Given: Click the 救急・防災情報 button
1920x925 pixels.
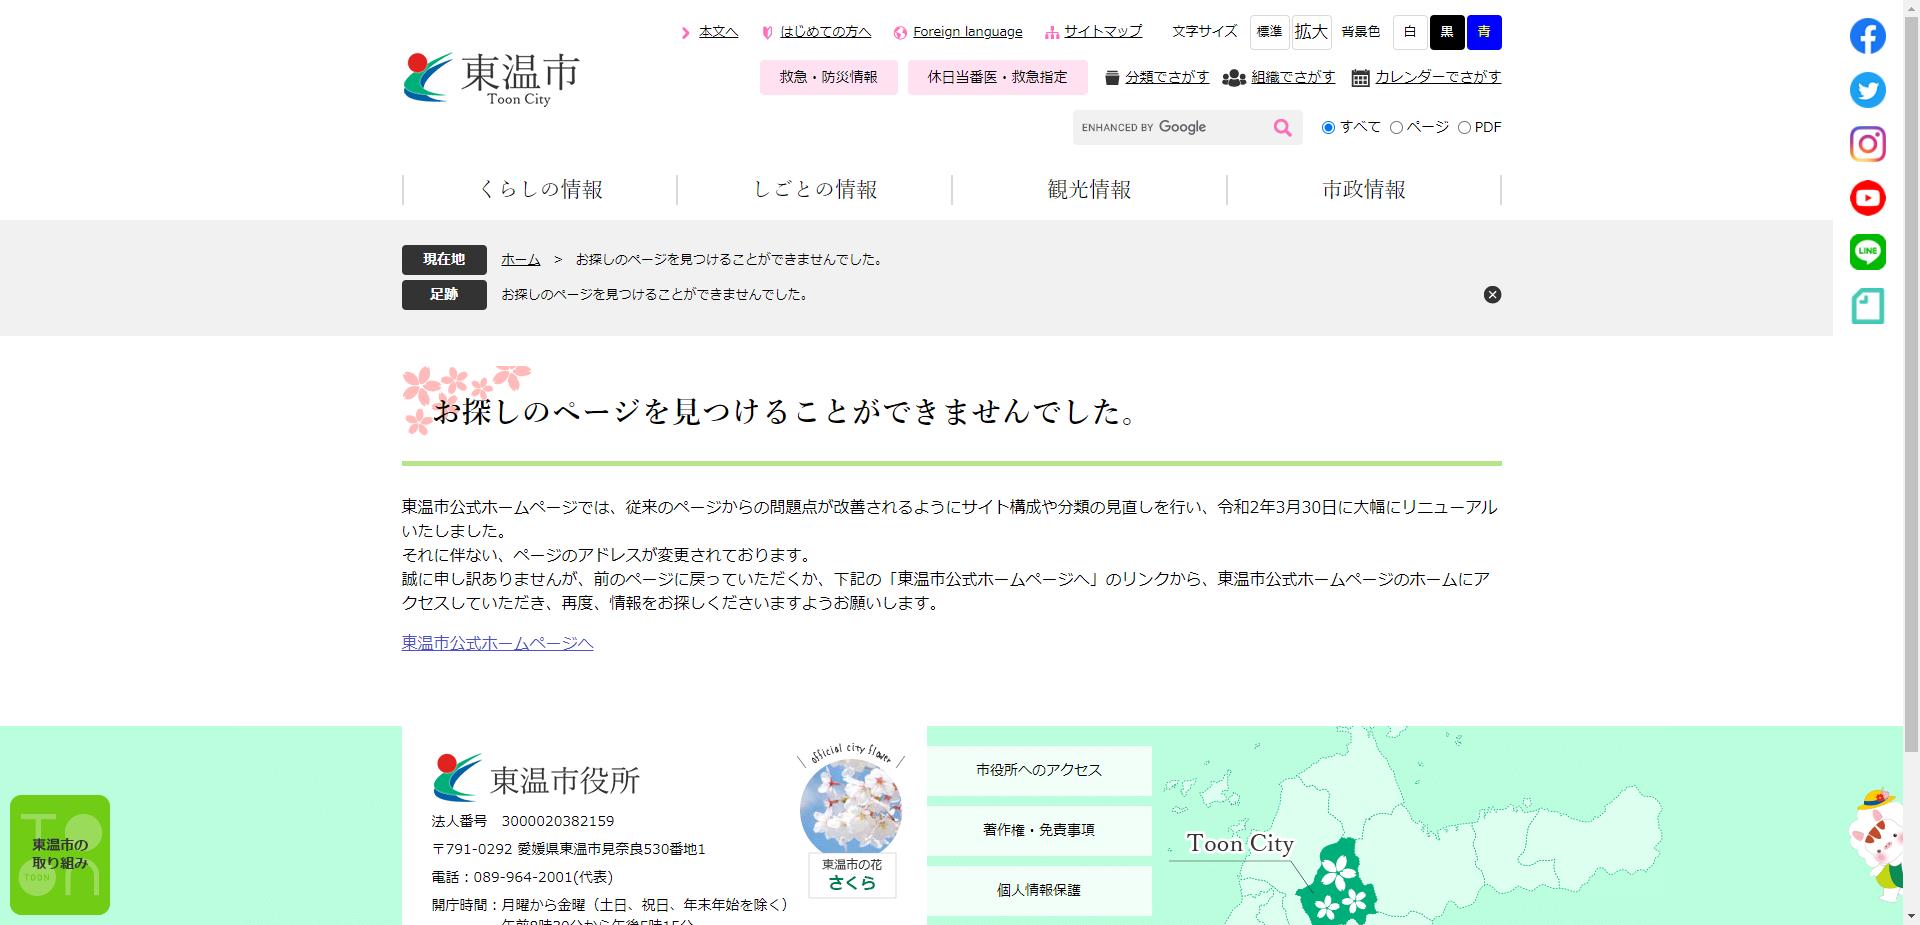Looking at the screenshot, I should pyautogui.click(x=828, y=77).
